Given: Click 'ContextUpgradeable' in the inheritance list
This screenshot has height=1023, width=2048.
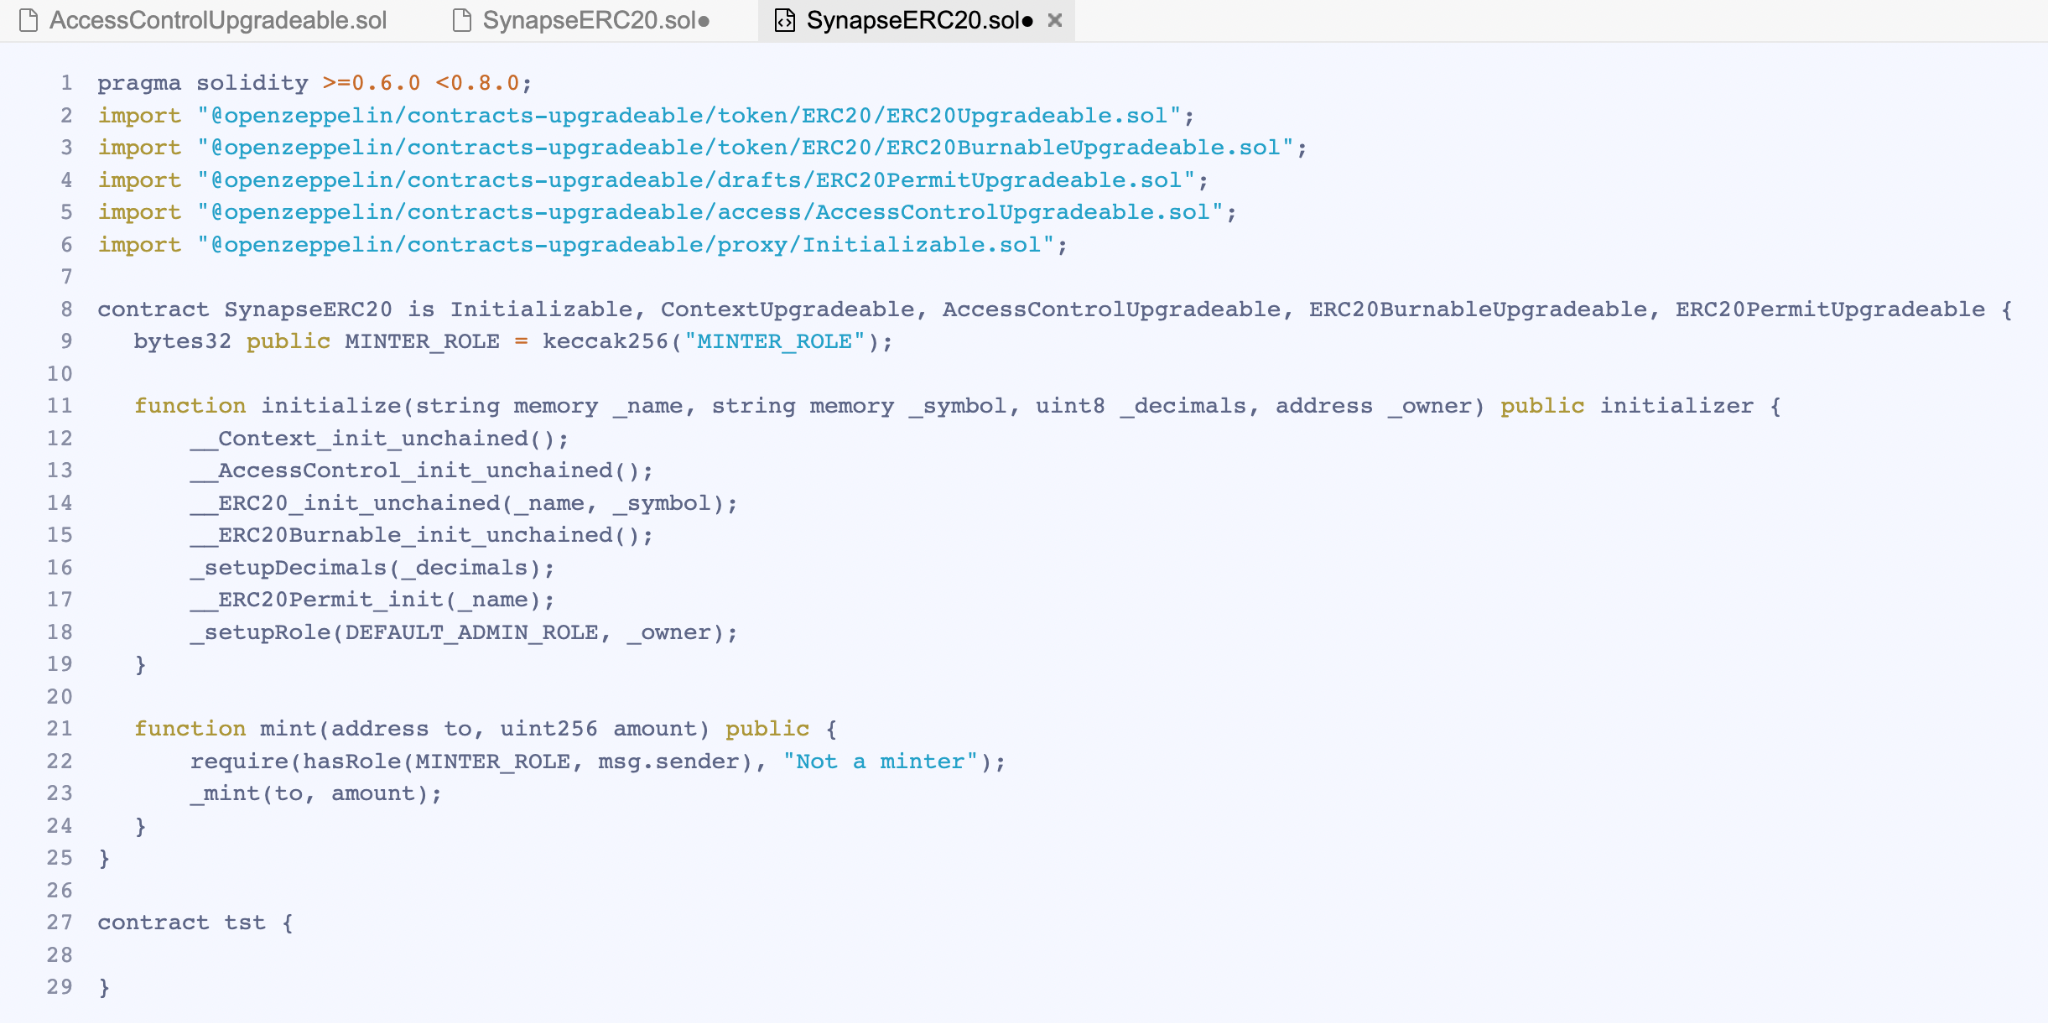Looking at the screenshot, I should tap(787, 309).
